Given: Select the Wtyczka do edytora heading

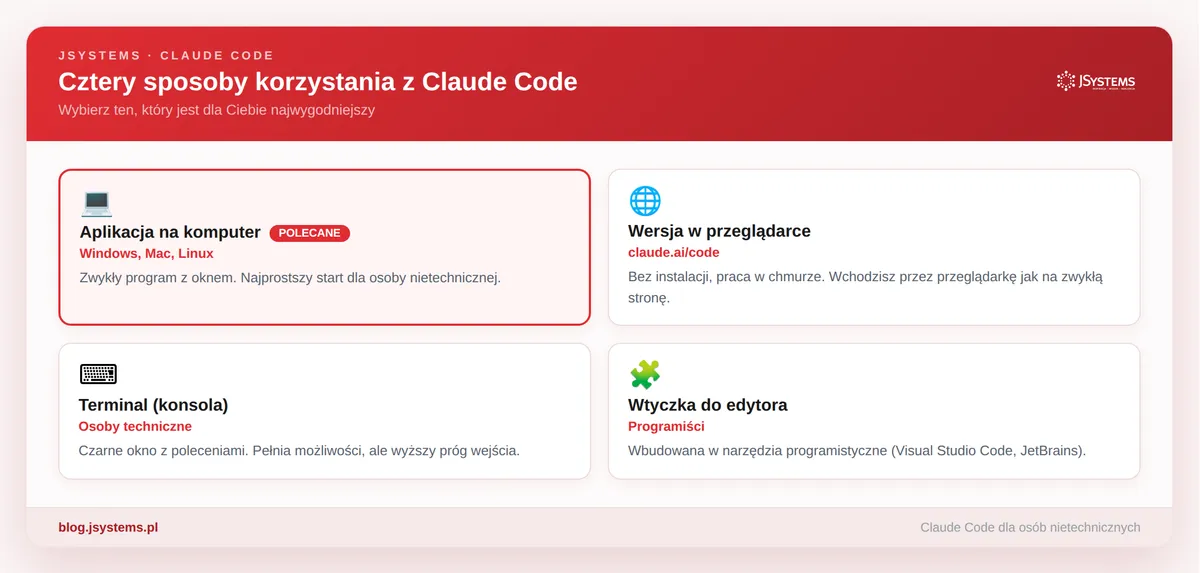Looking at the screenshot, I should coord(708,405).
